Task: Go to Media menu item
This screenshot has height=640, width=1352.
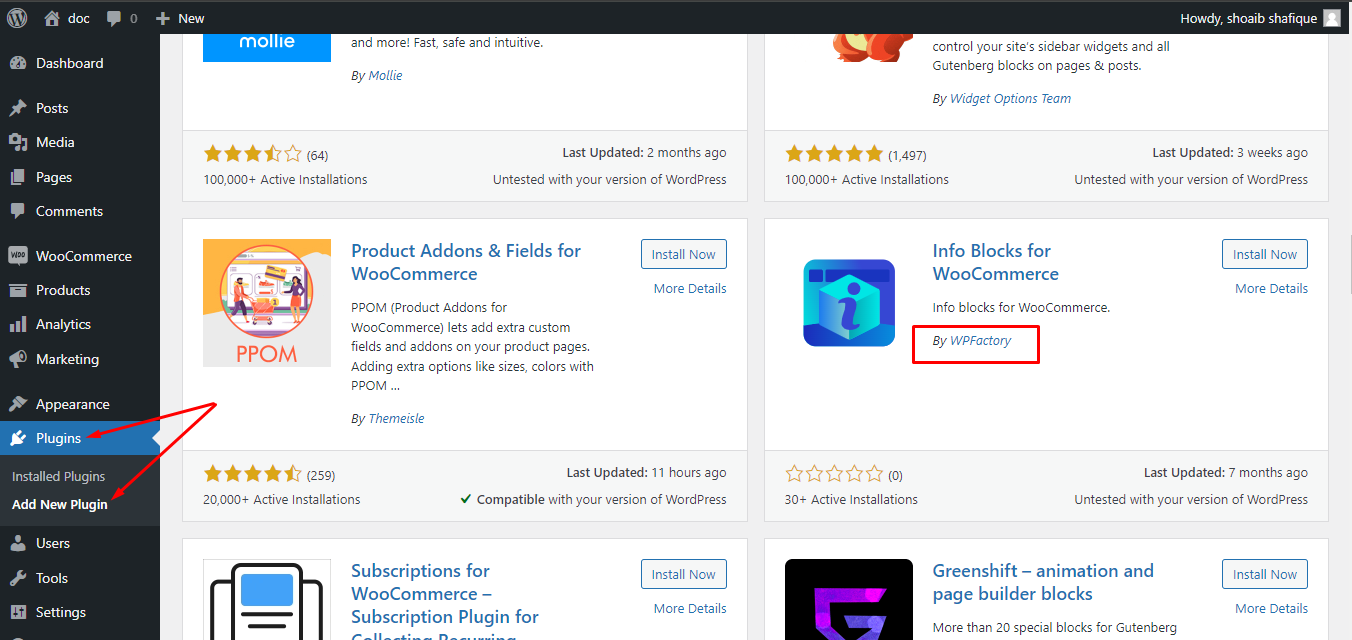Action: point(80,142)
